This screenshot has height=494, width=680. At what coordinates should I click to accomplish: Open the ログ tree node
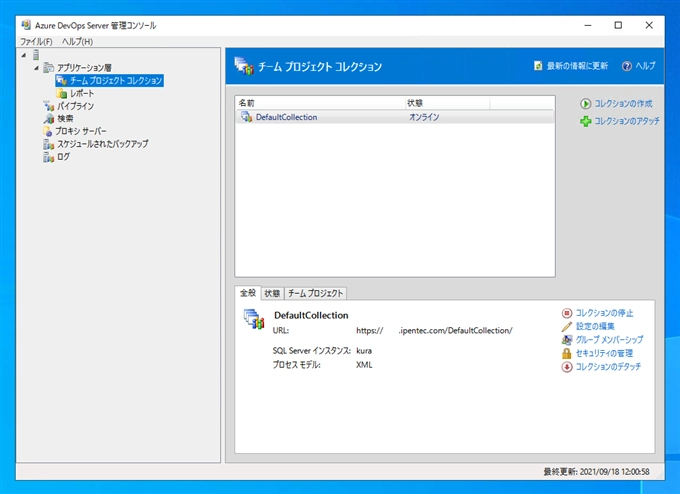pos(63,157)
